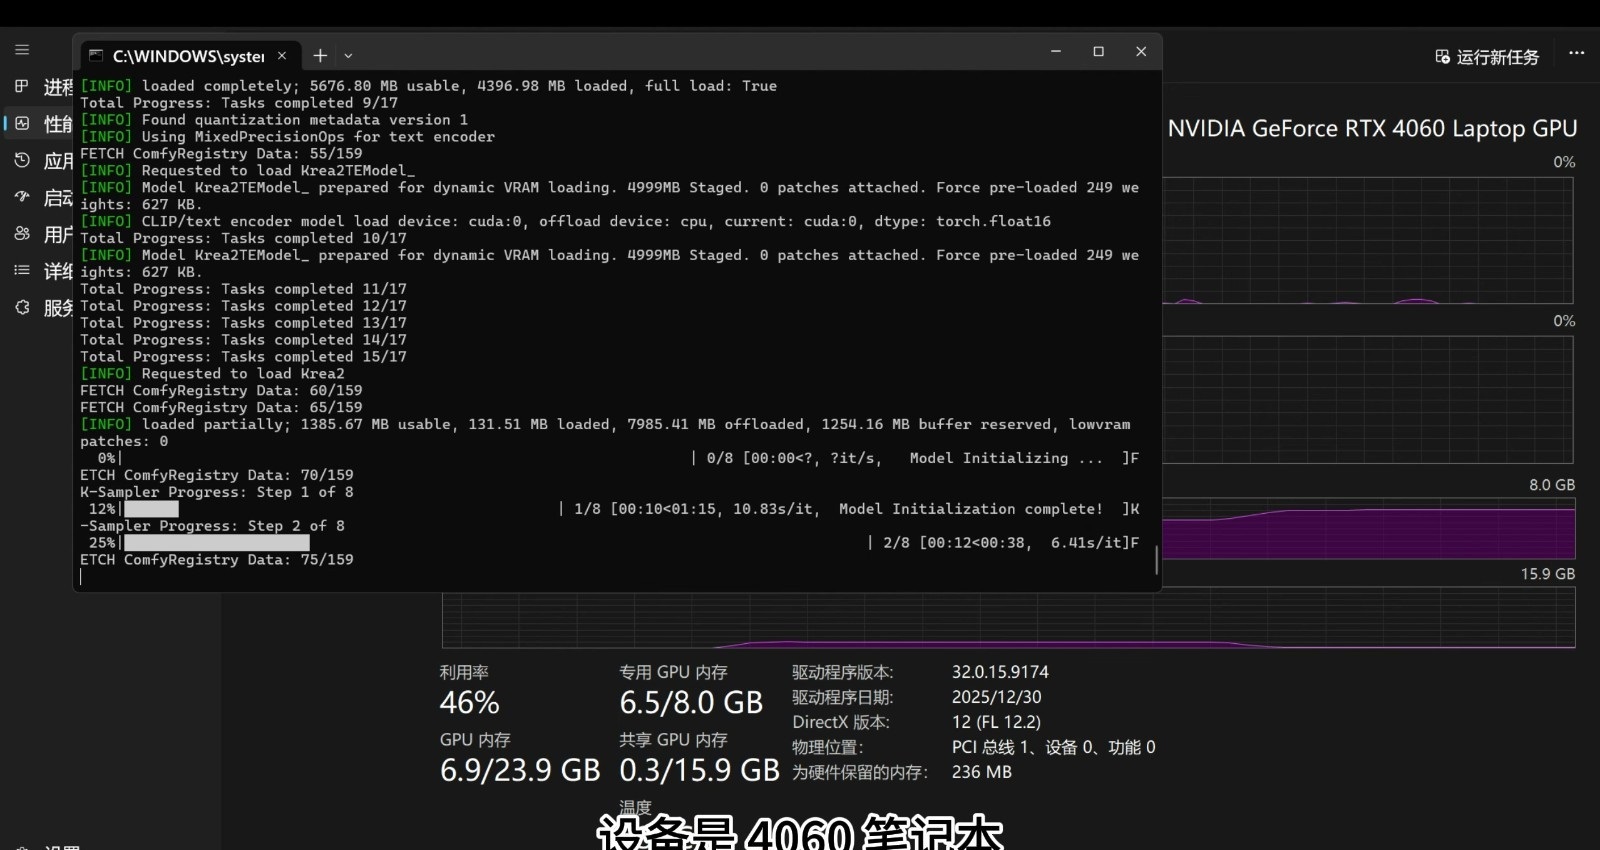Select the Details list sidebar icon
This screenshot has height=850, width=1600.
click(x=22, y=270)
